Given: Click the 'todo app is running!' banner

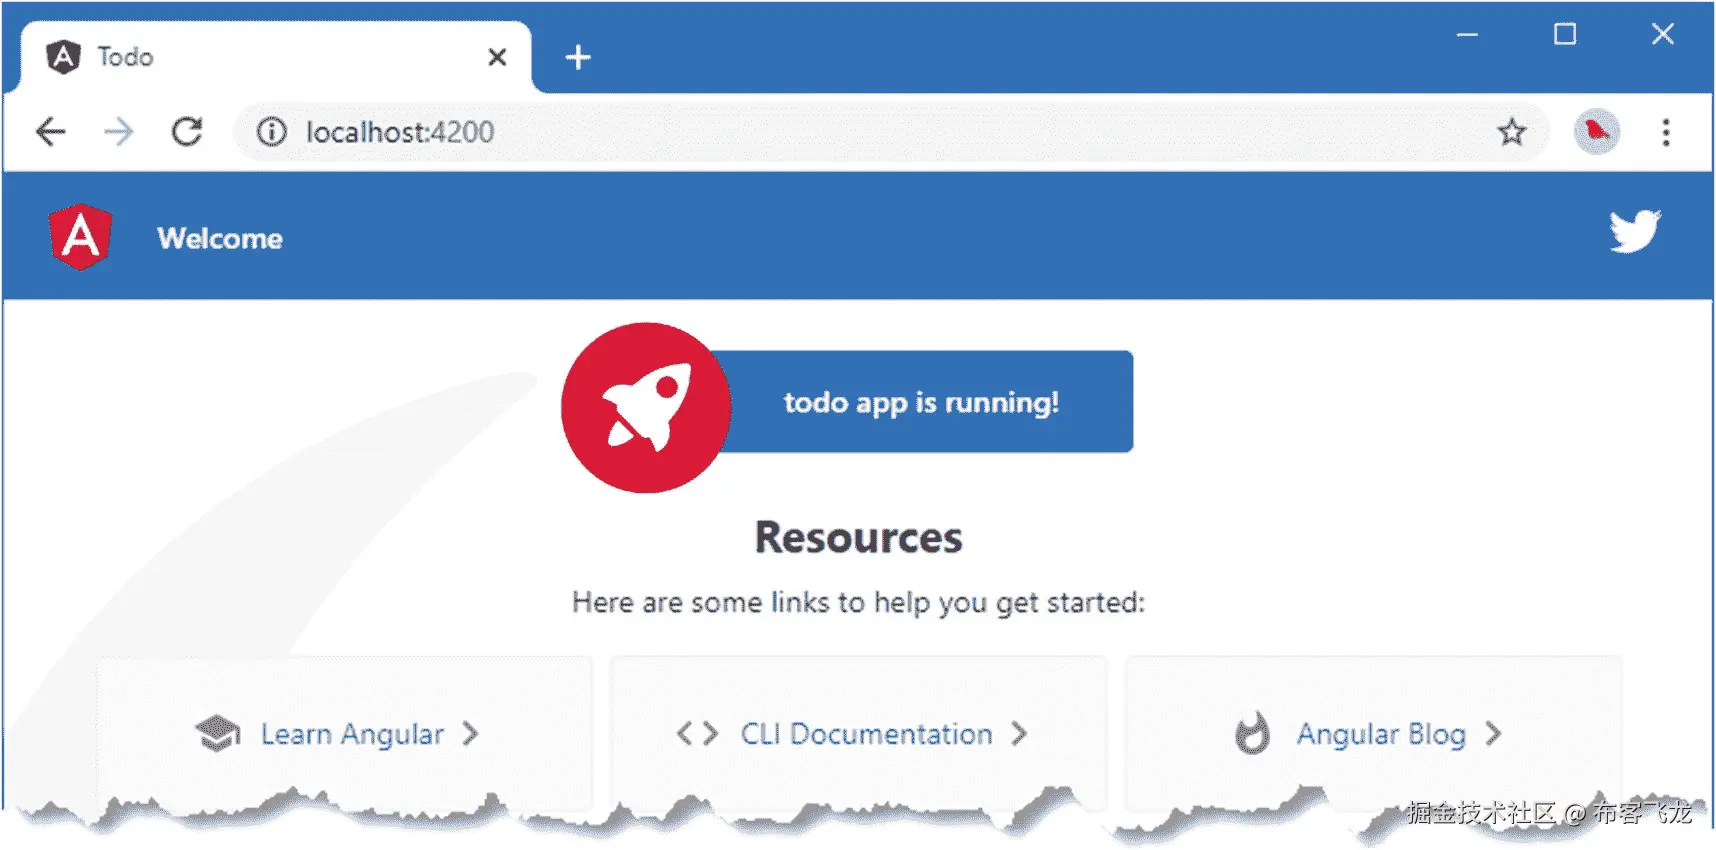Looking at the screenshot, I should tap(921, 402).
